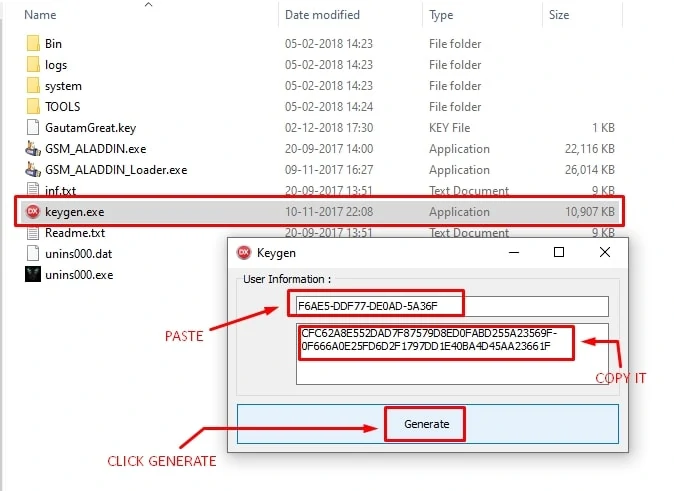Select the file name GSM_ALADDIN_Loader.exe
Image resolution: width=674 pixels, height=491 pixels.
(116, 170)
